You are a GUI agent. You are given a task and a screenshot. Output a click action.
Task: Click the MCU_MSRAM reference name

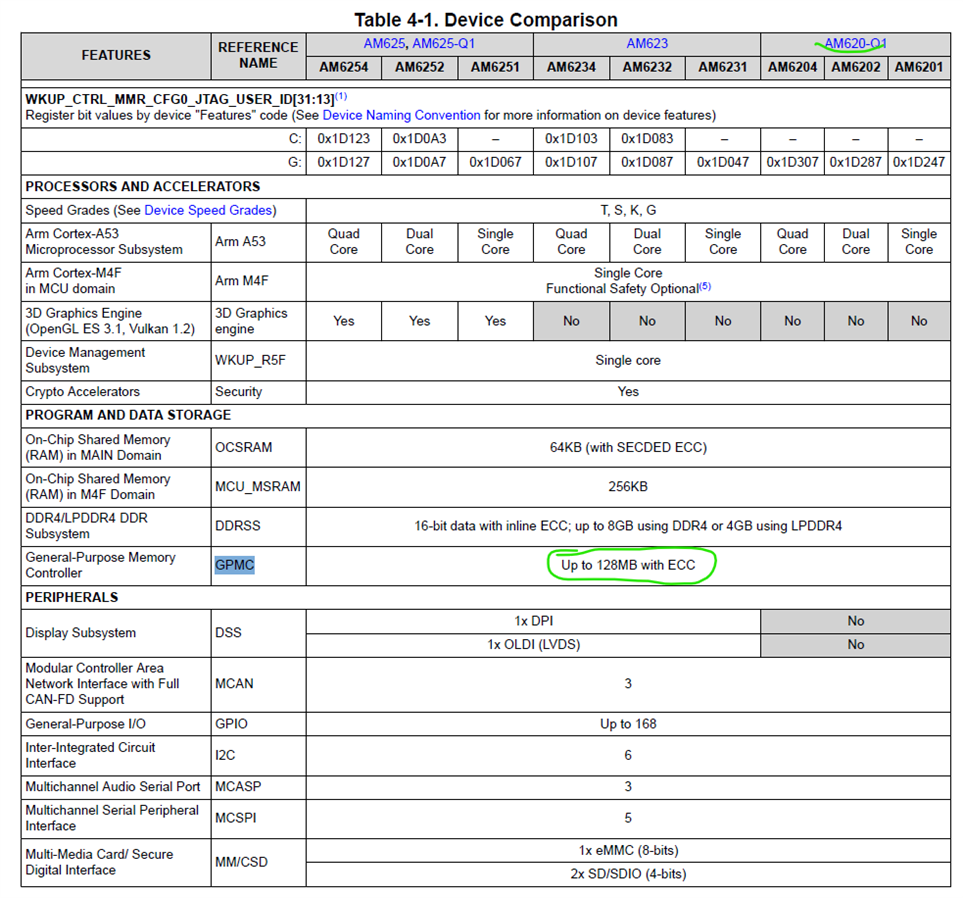(257, 486)
